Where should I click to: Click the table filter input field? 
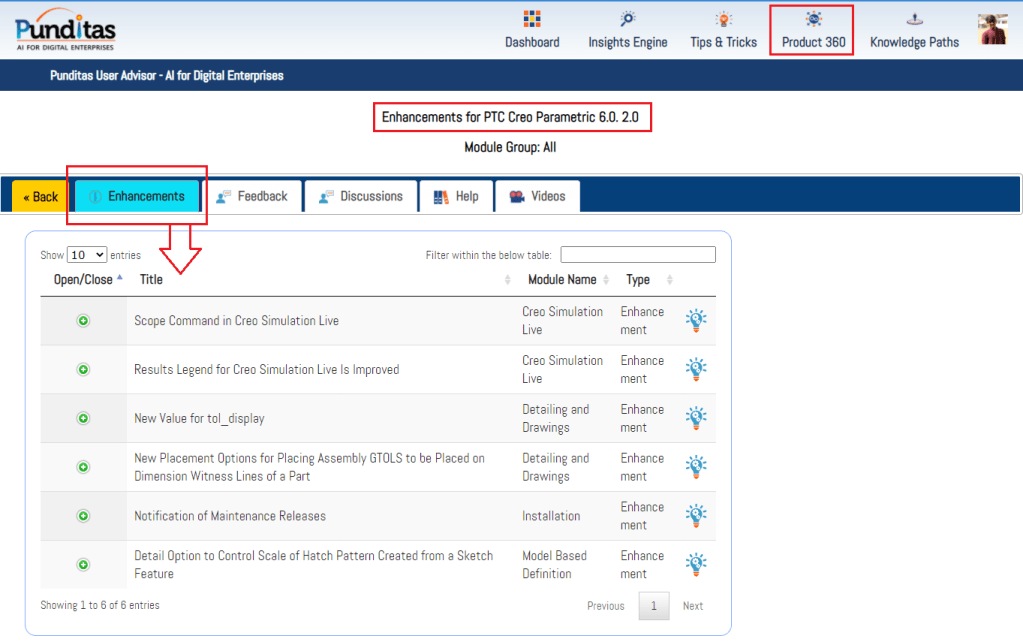(x=638, y=255)
